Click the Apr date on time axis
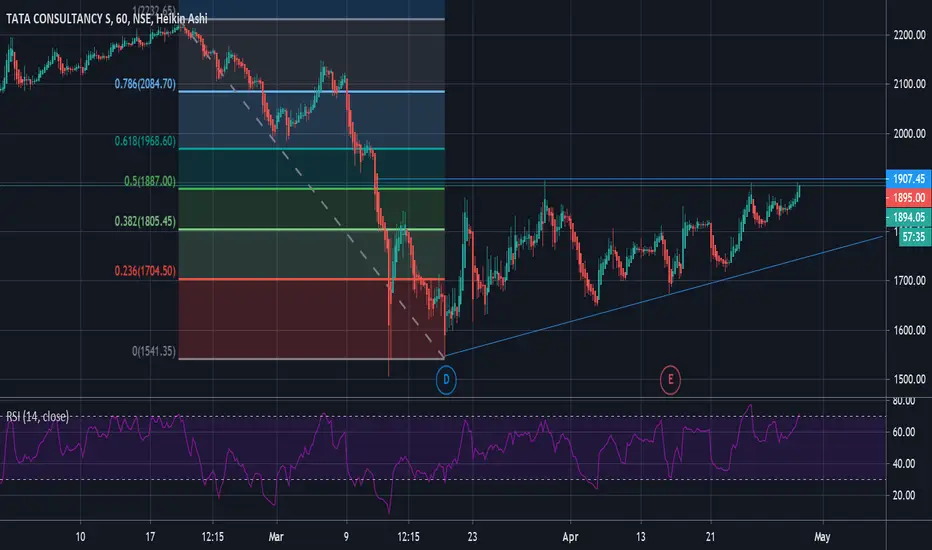This screenshot has height=550, width=932. [570, 536]
